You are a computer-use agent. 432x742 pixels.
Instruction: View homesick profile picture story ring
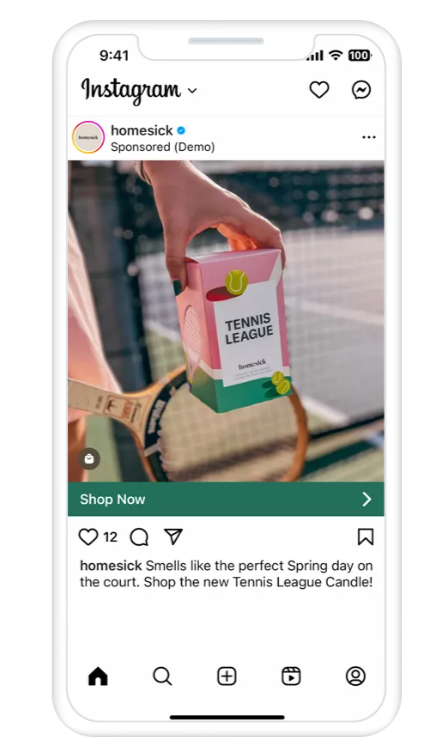88,137
